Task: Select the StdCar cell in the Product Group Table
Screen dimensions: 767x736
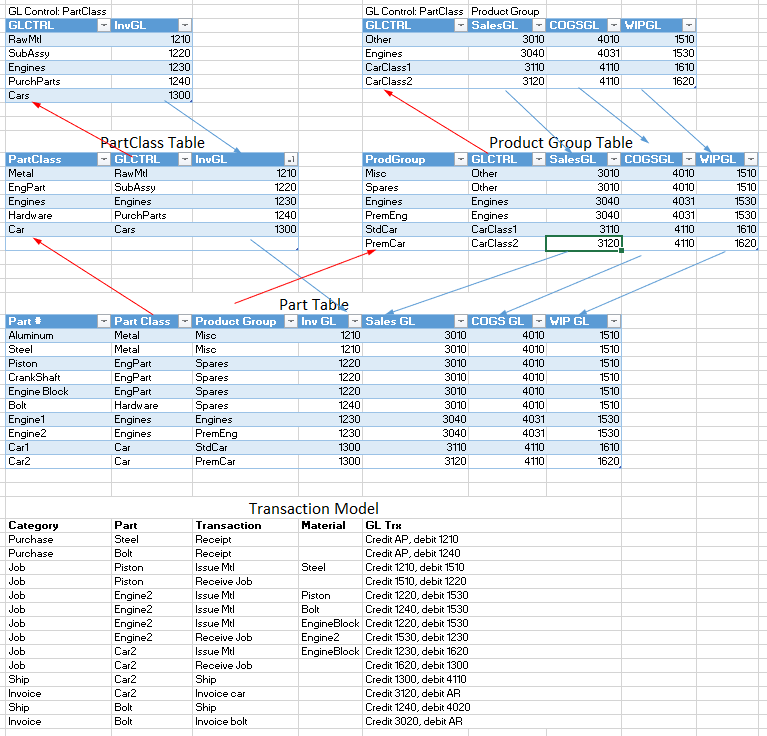Action: point(415,230)
